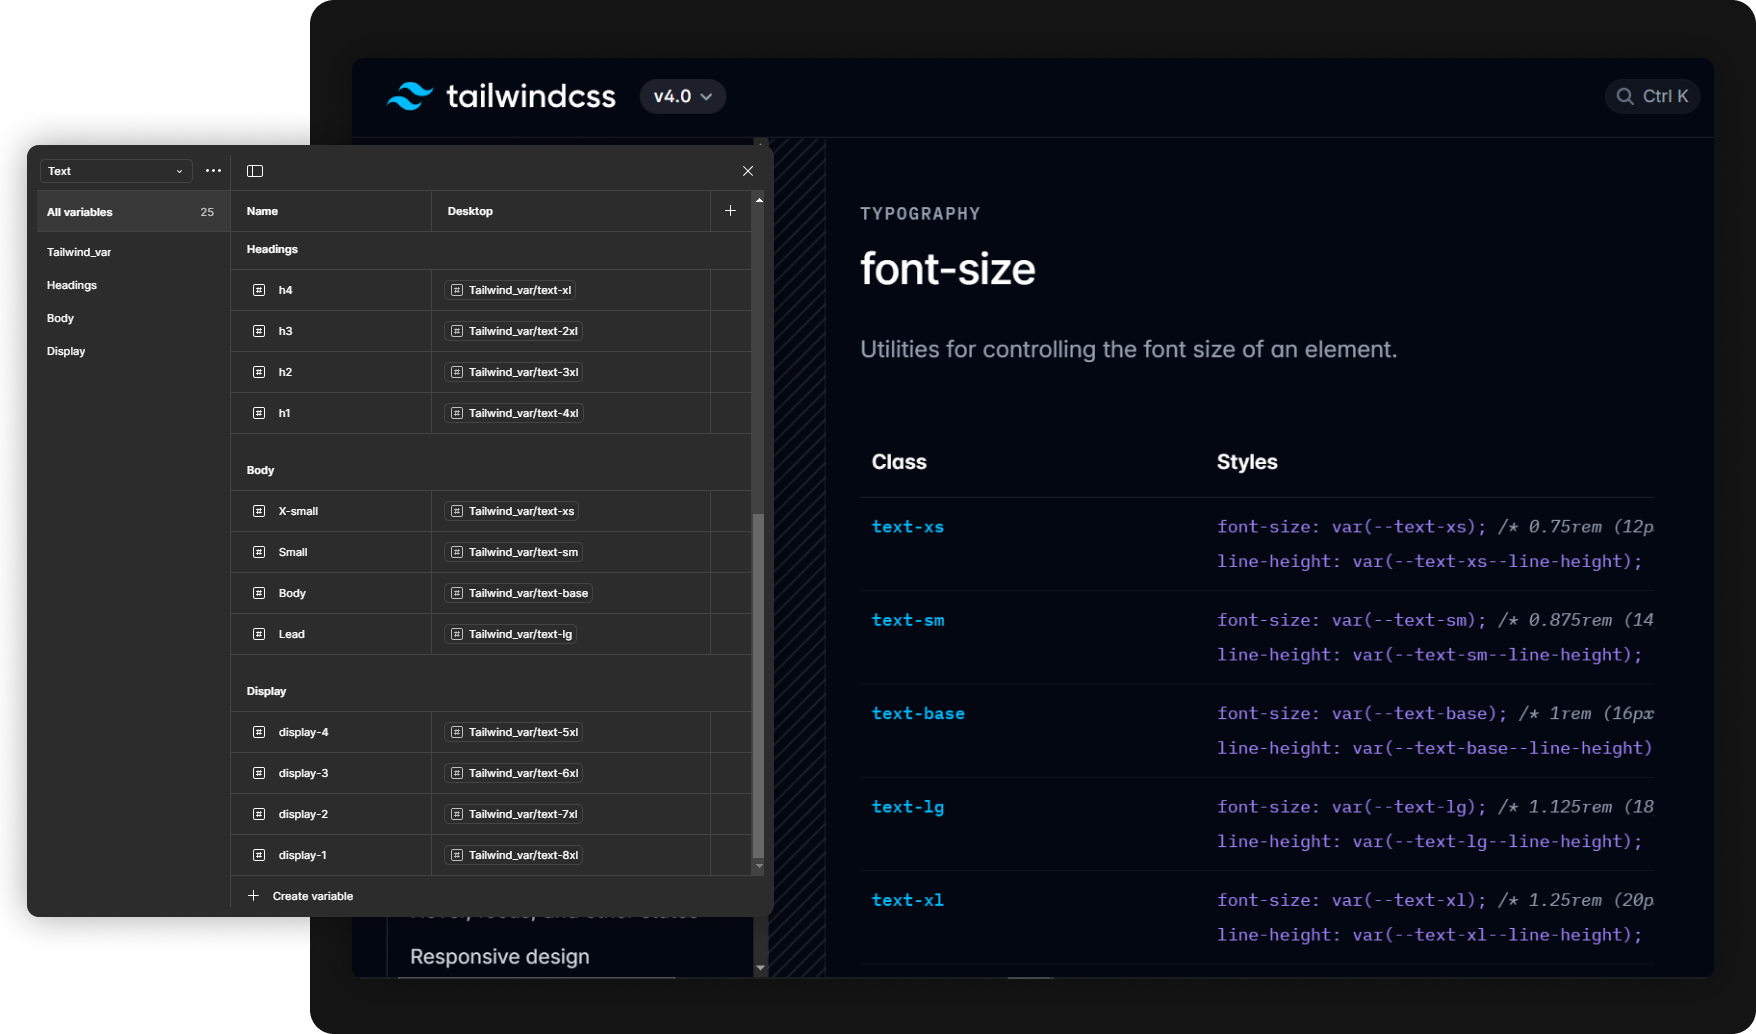This screenshot has width=1756, height=1034.
Task: Click the variables table scroll up arrow
Action: click(759, 200)
